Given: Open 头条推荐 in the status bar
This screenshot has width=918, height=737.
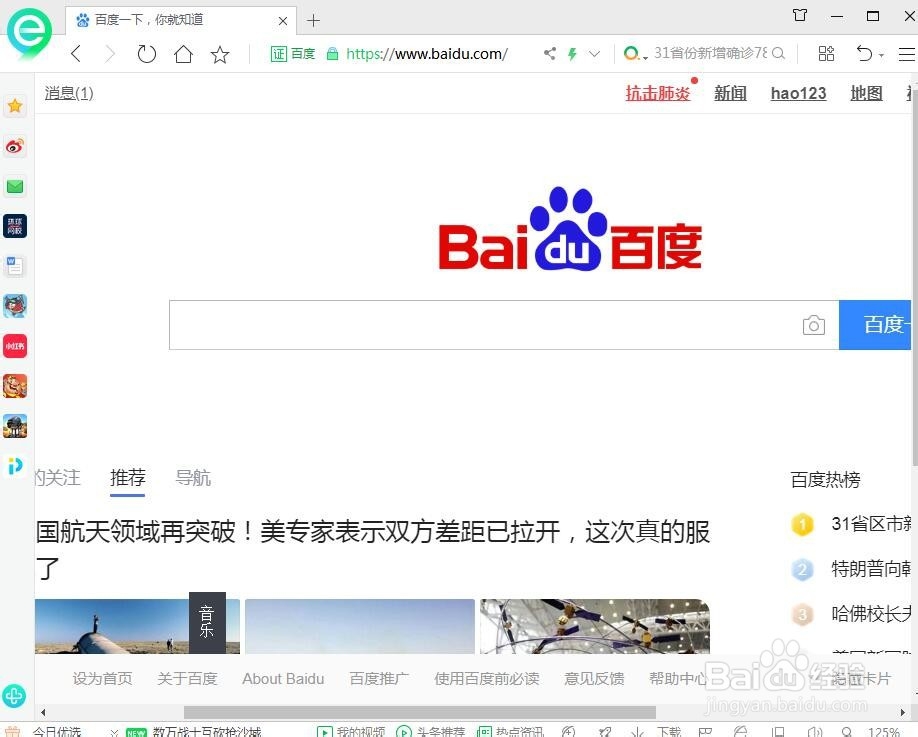Looking at the screenshot, I should click(430, 732).
